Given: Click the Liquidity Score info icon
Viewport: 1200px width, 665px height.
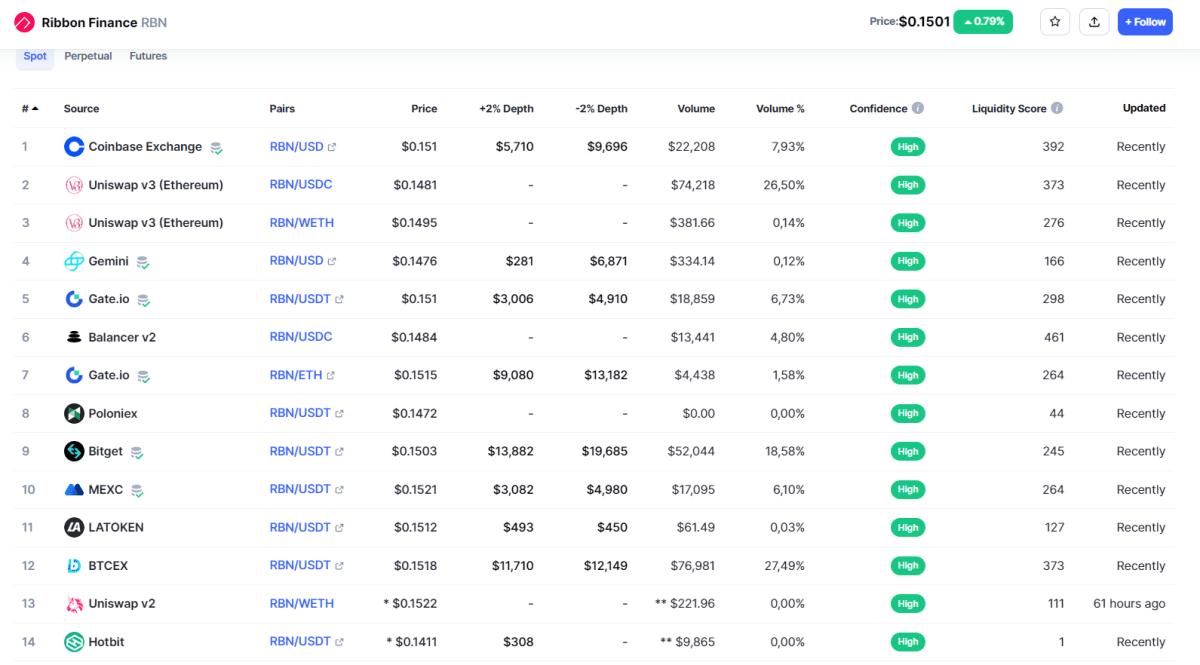Looking at the screenshot, I should click(1058, 107).
